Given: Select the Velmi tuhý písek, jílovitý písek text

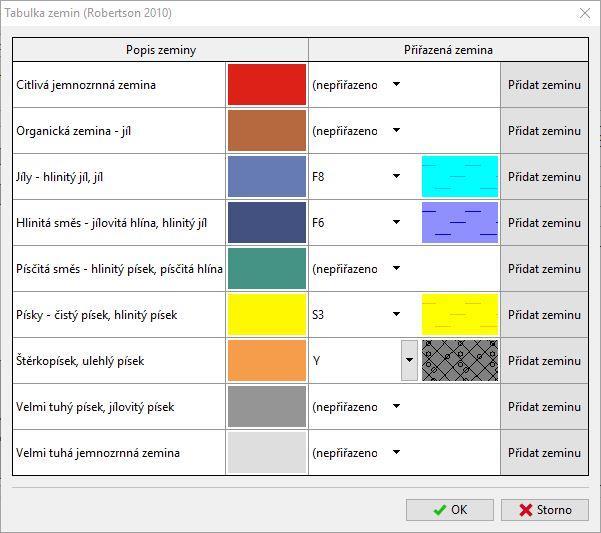Looking at the screenshot, I should 95,407.
